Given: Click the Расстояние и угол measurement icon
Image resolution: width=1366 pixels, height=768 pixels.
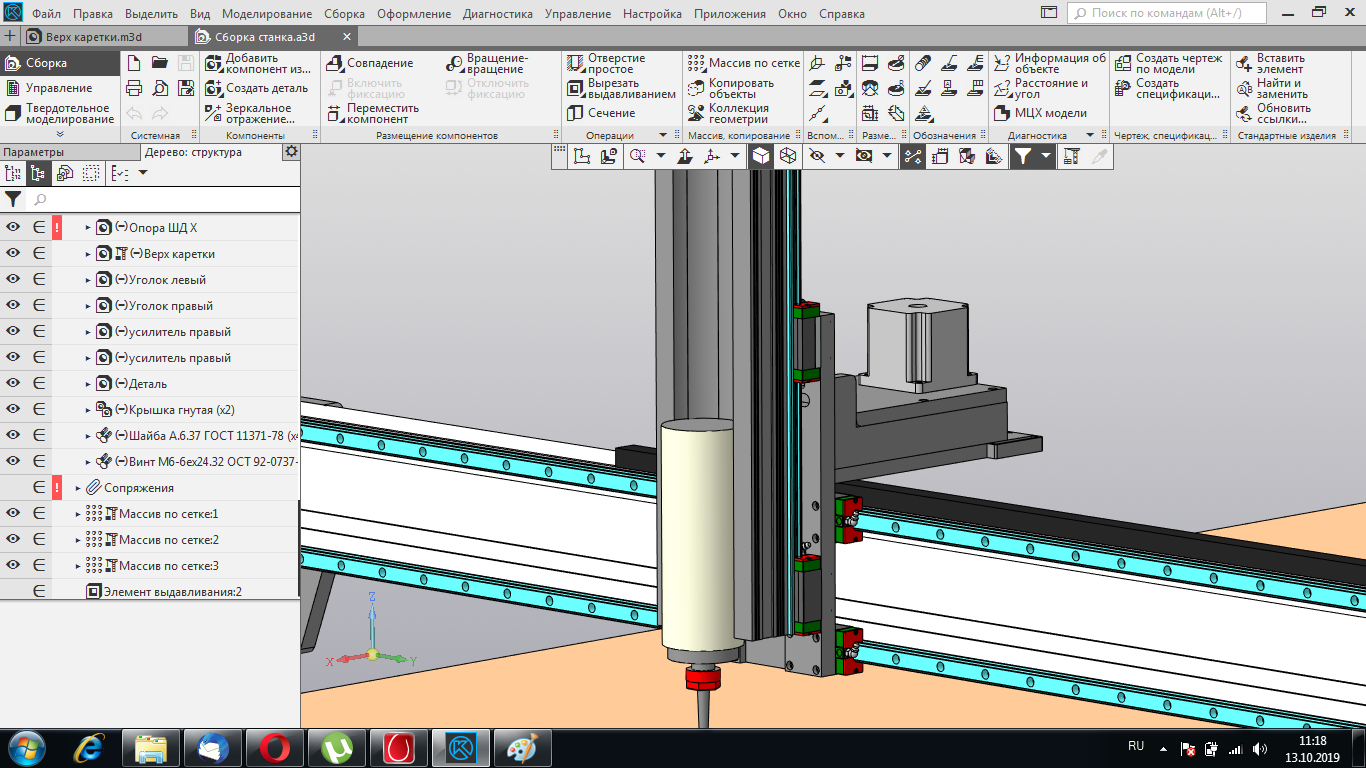Looking at the screenshot, I should 1002,88.
